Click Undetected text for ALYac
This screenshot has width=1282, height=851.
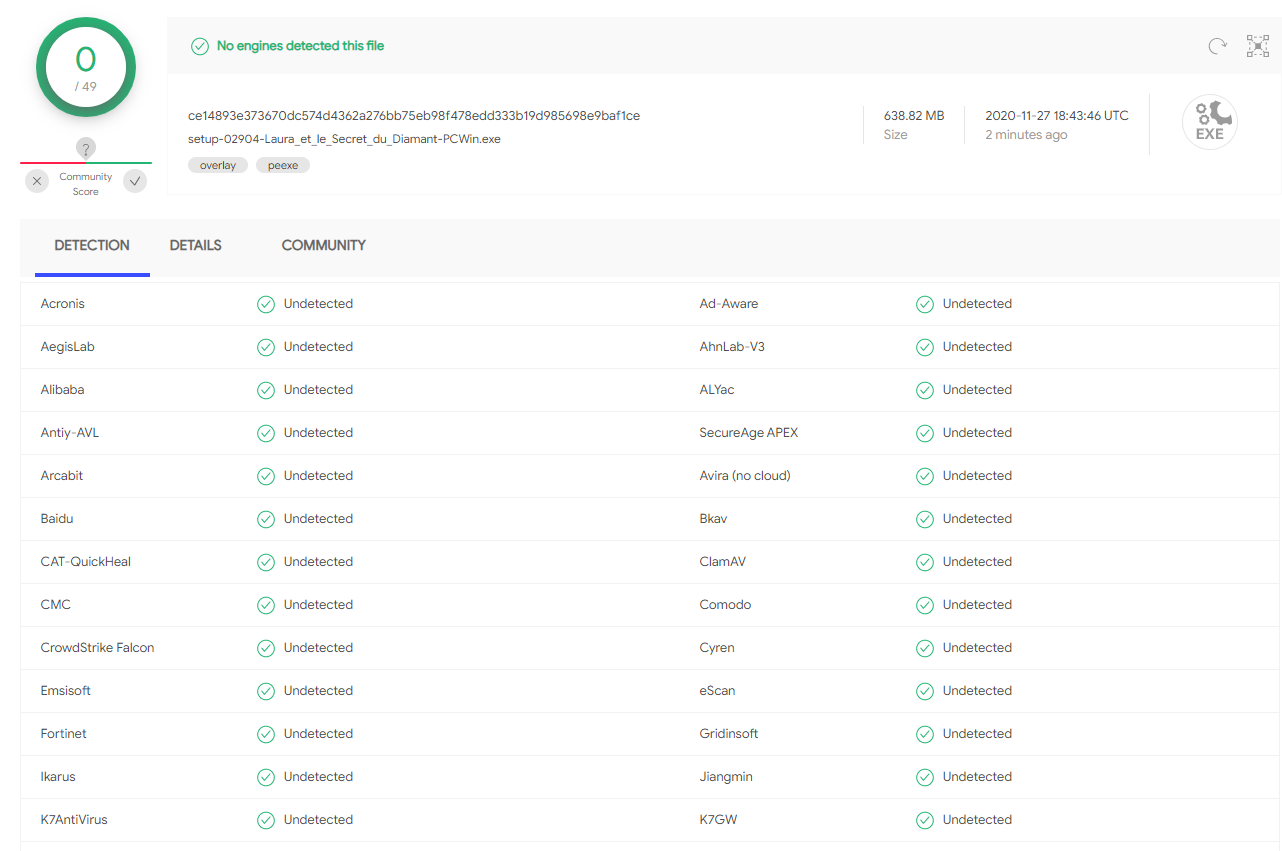click(977, 390)
